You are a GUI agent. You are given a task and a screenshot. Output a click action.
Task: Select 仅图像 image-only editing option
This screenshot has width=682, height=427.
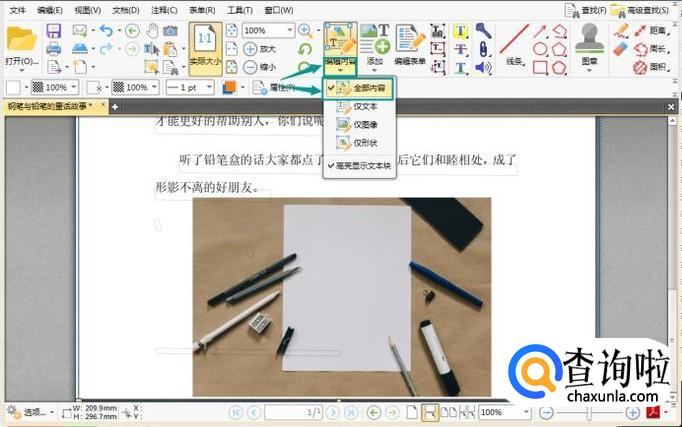(359, 125)
